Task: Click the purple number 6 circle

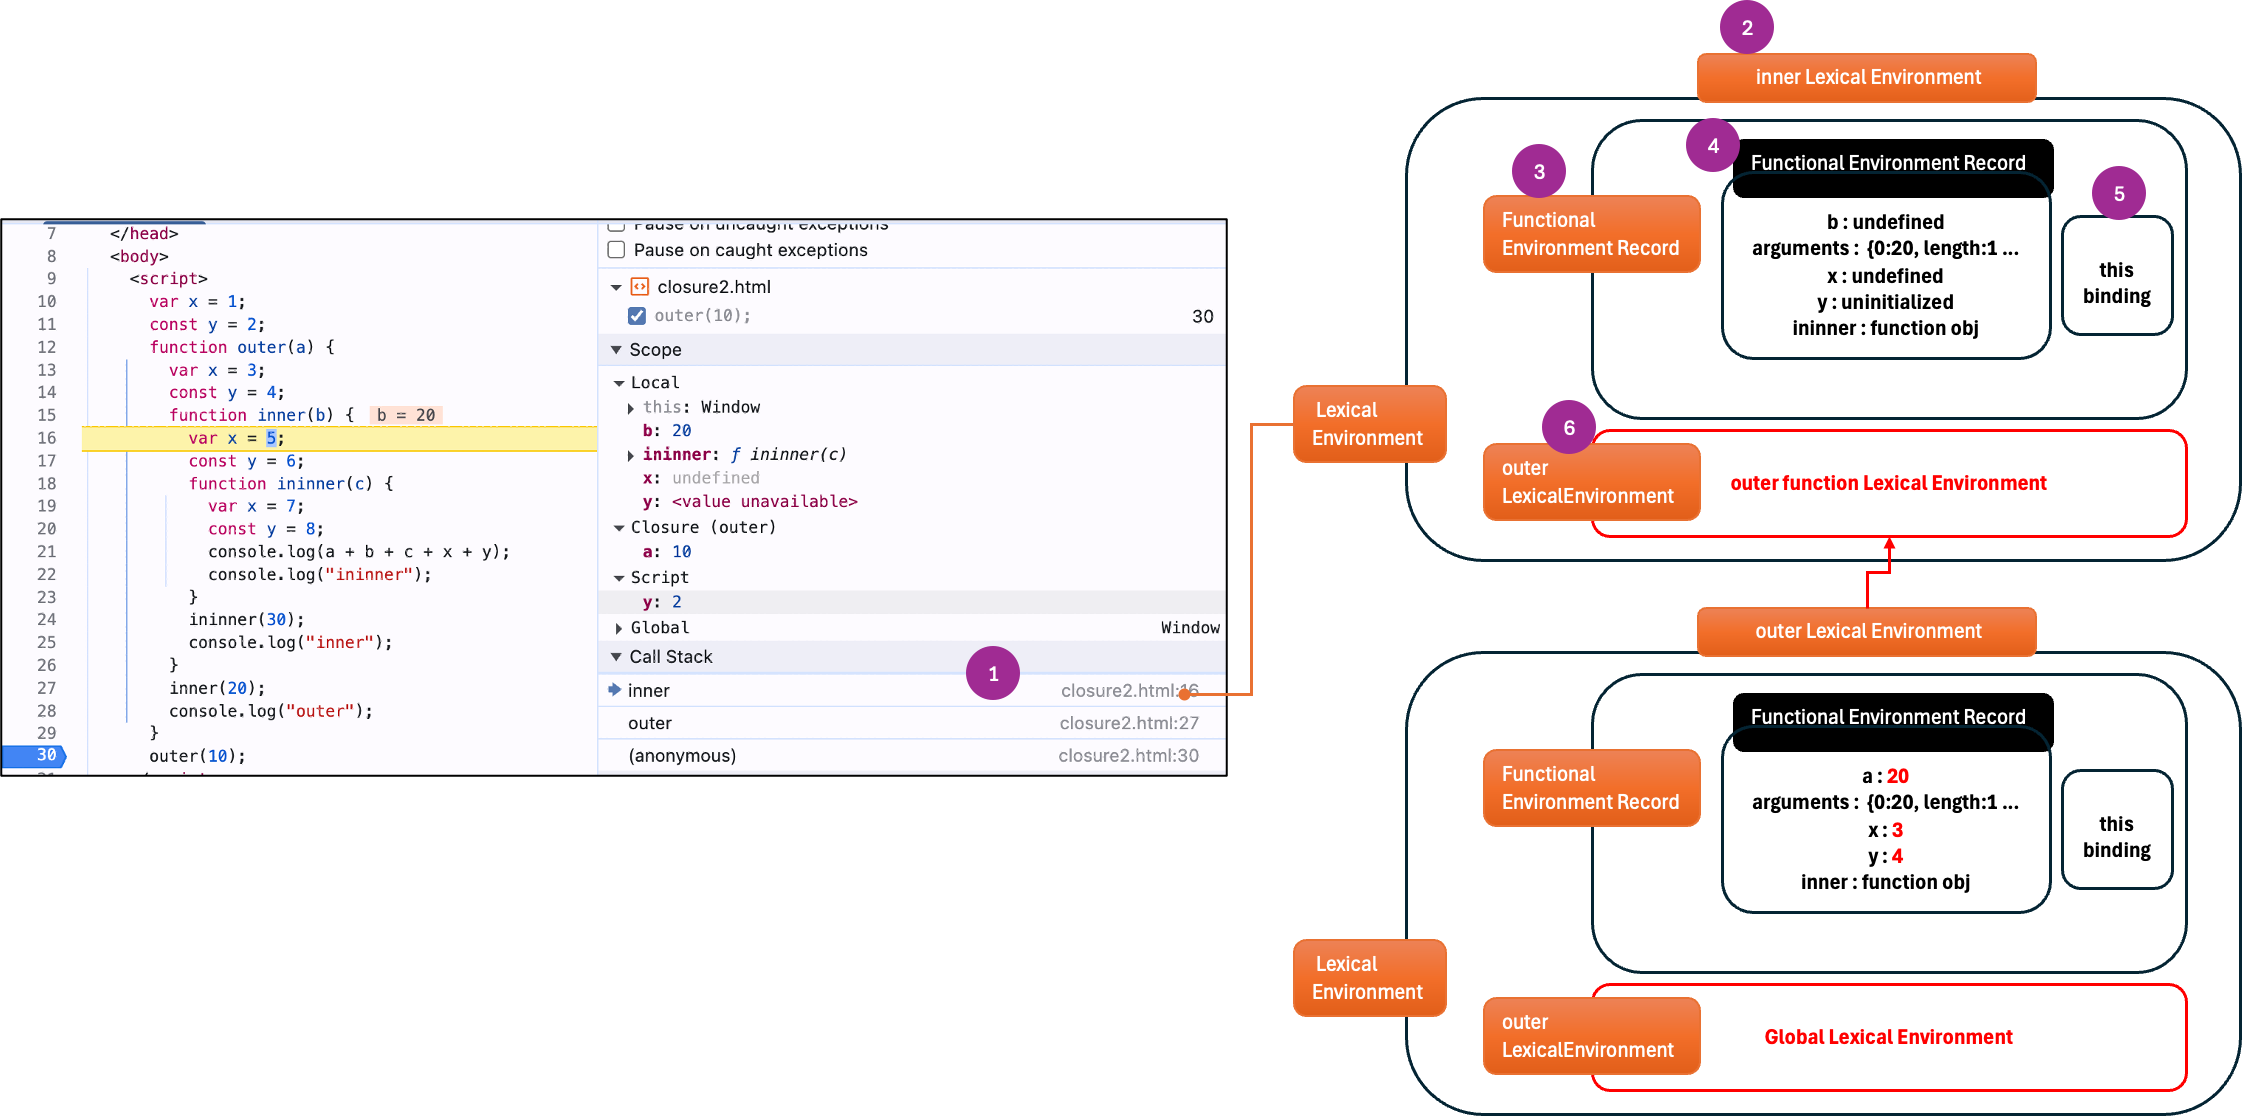Action: (x=1568, y=428)
